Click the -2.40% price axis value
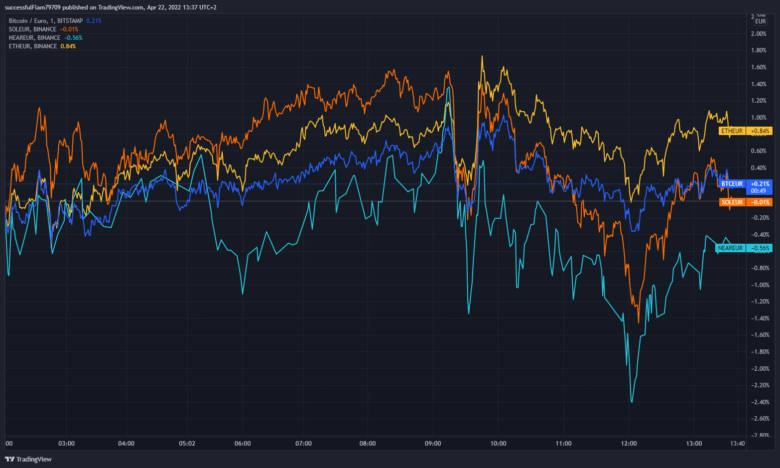 pos(760,402)
